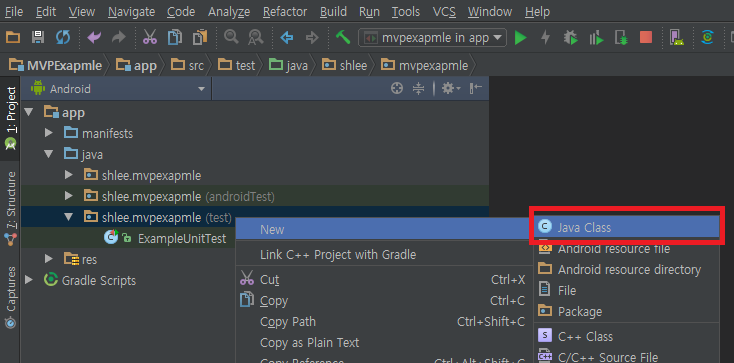The width and height of the screenshot is (734, 363).
Task: Click the test breadcrumb
Action: point(237,66)
